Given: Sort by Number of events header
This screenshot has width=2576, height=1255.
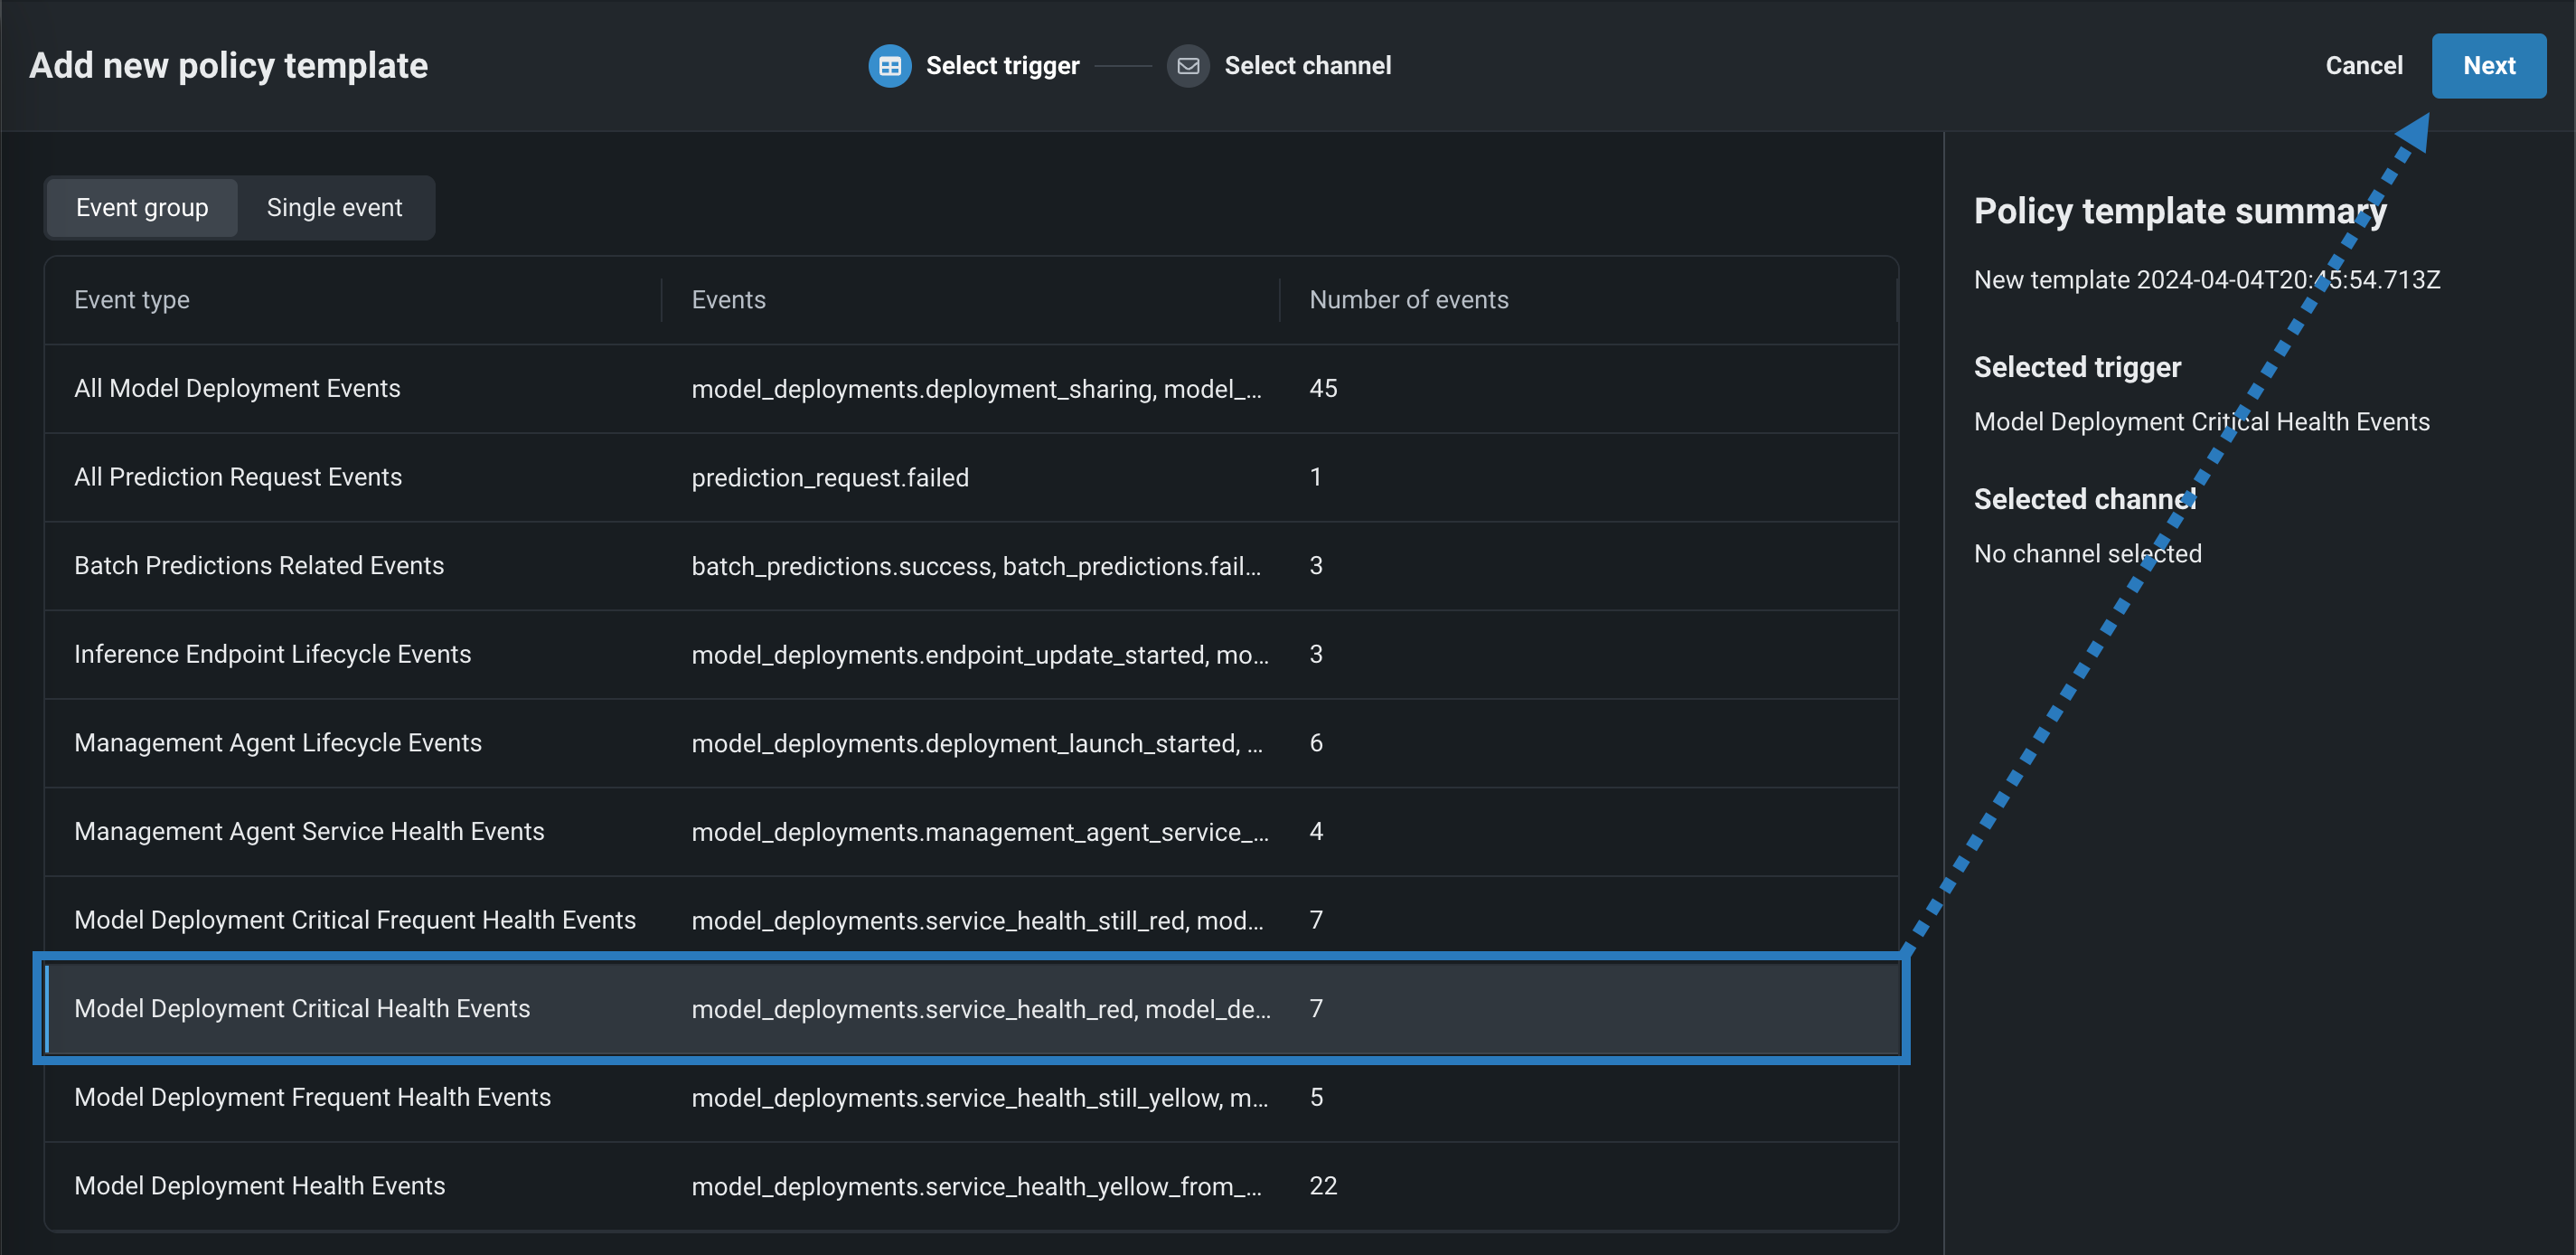Looking at the screenshot, I should pos(1408,299).
